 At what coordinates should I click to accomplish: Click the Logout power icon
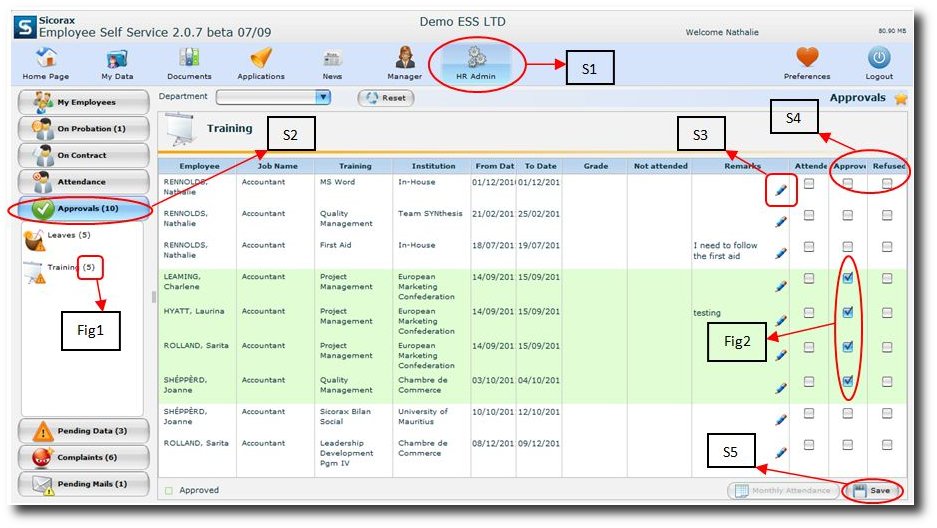tap(879, 60)
